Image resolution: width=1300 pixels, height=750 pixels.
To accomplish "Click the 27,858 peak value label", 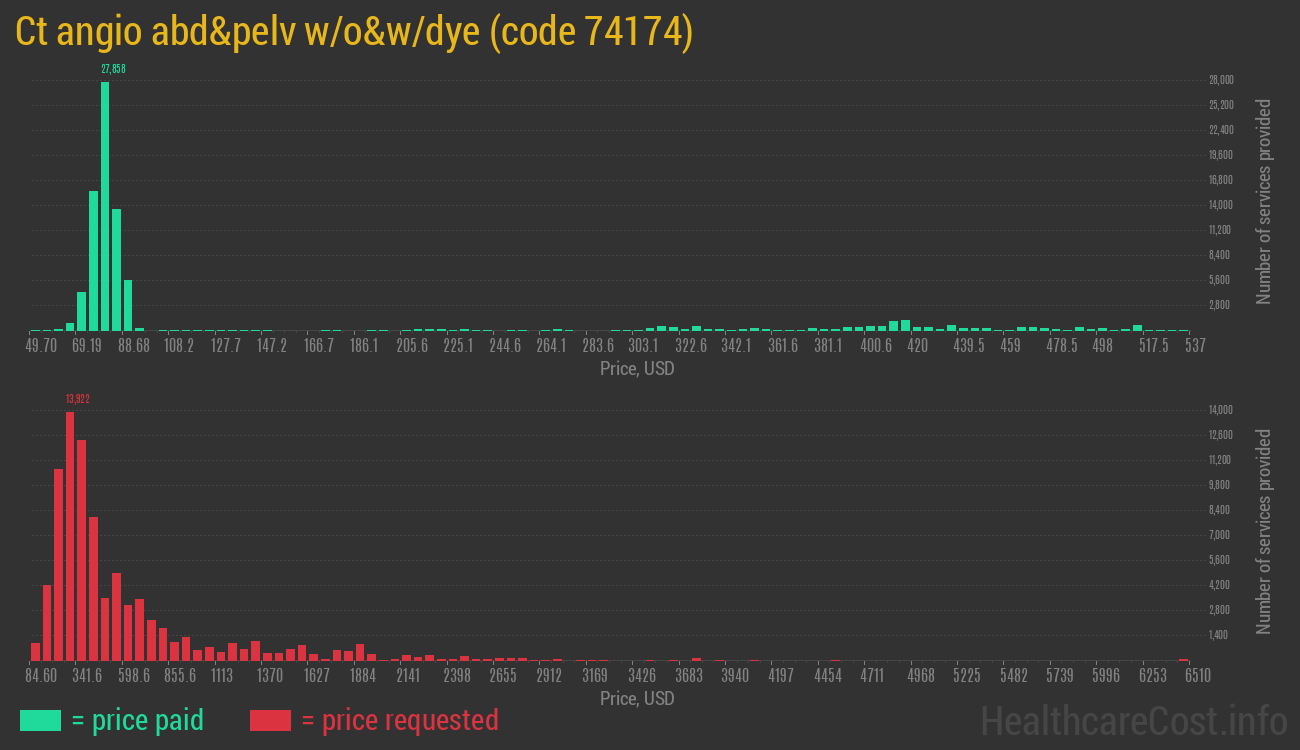I will (113, 69).
